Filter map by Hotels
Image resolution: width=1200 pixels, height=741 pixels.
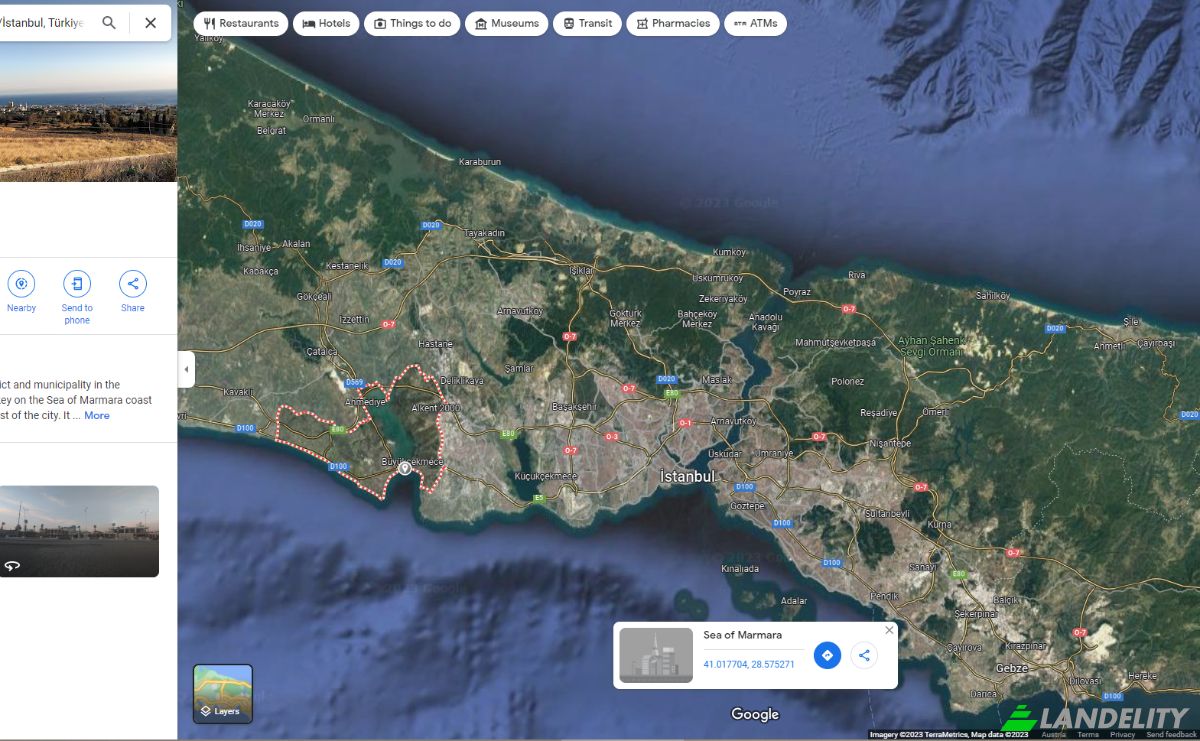[x=326, y=23]
